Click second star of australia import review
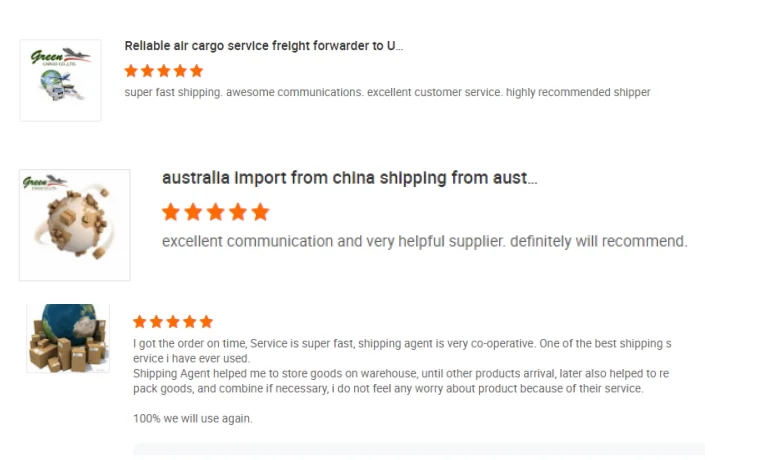 193,212
